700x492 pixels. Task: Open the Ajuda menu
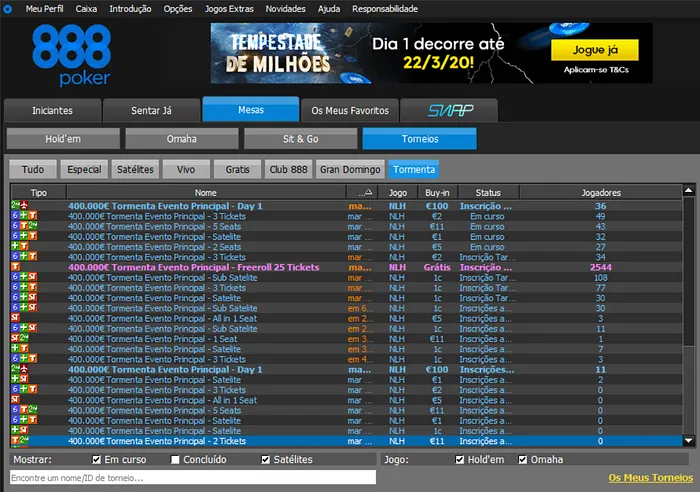[329, 8]
